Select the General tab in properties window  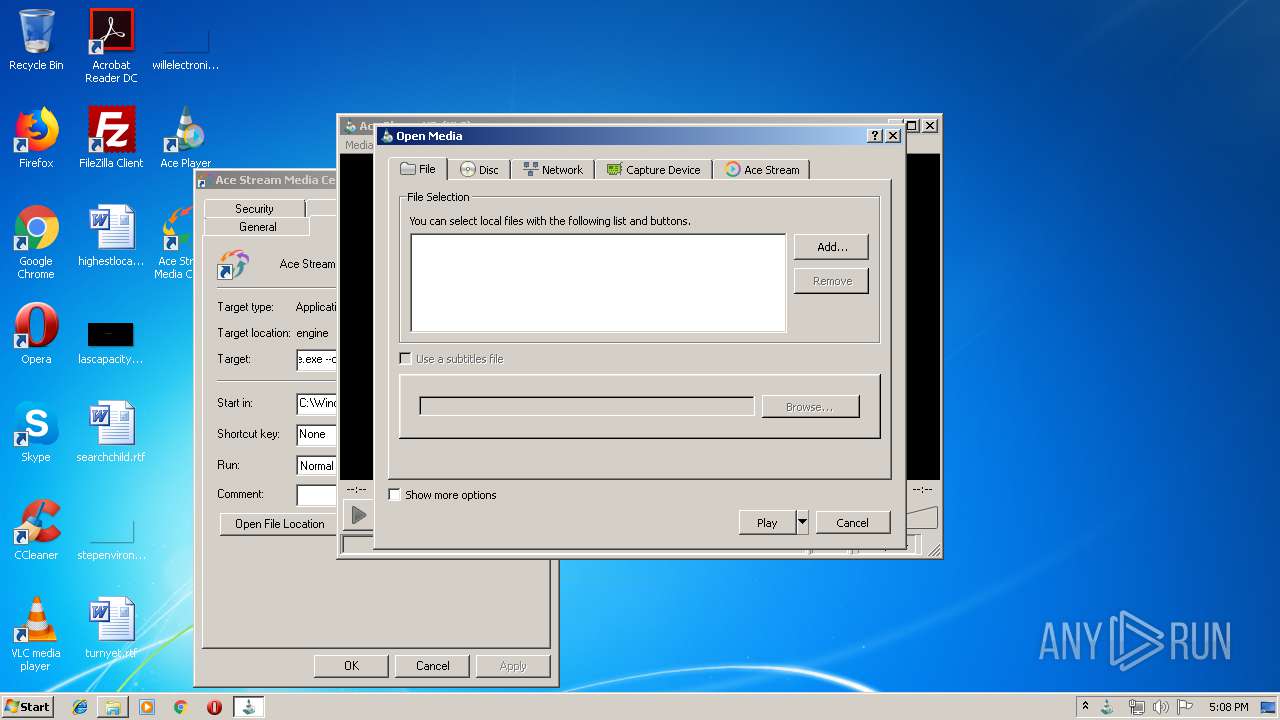click(x=257, y=226)
